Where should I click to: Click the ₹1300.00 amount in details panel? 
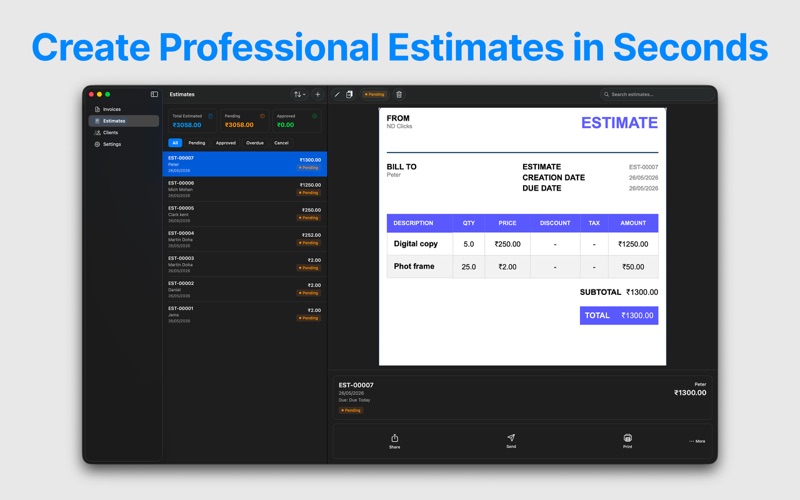click(x=690, y=393)
